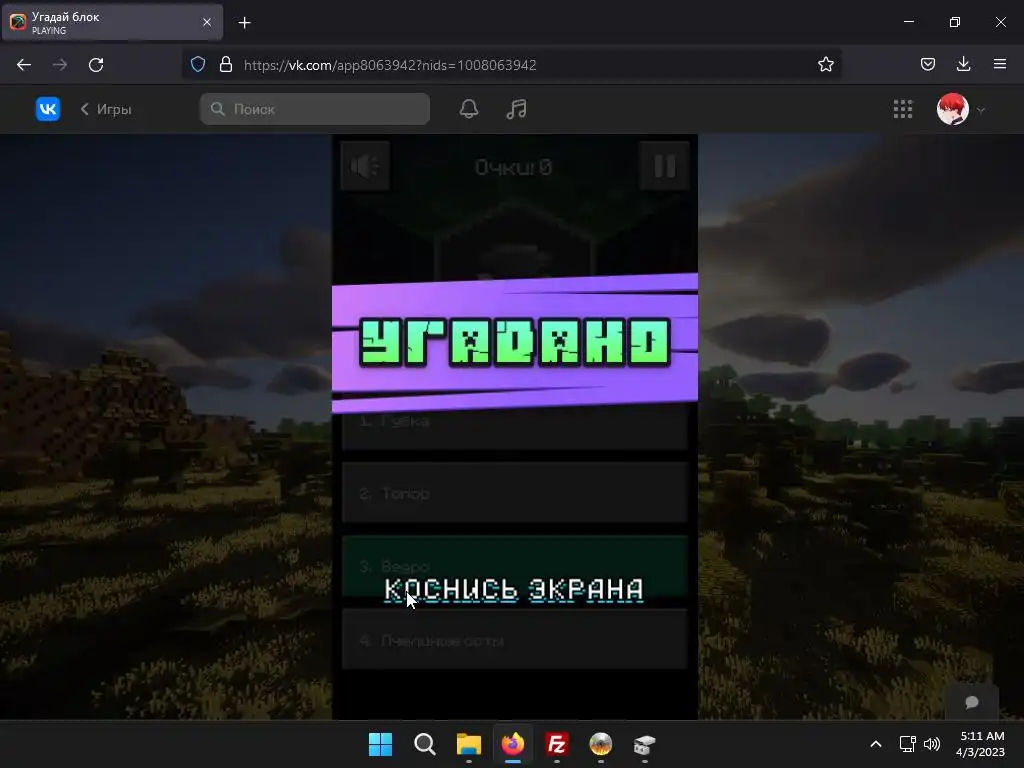Select the vk.com address bar URL
Viewport: 1024px width, 768px height.
point(390,65)
